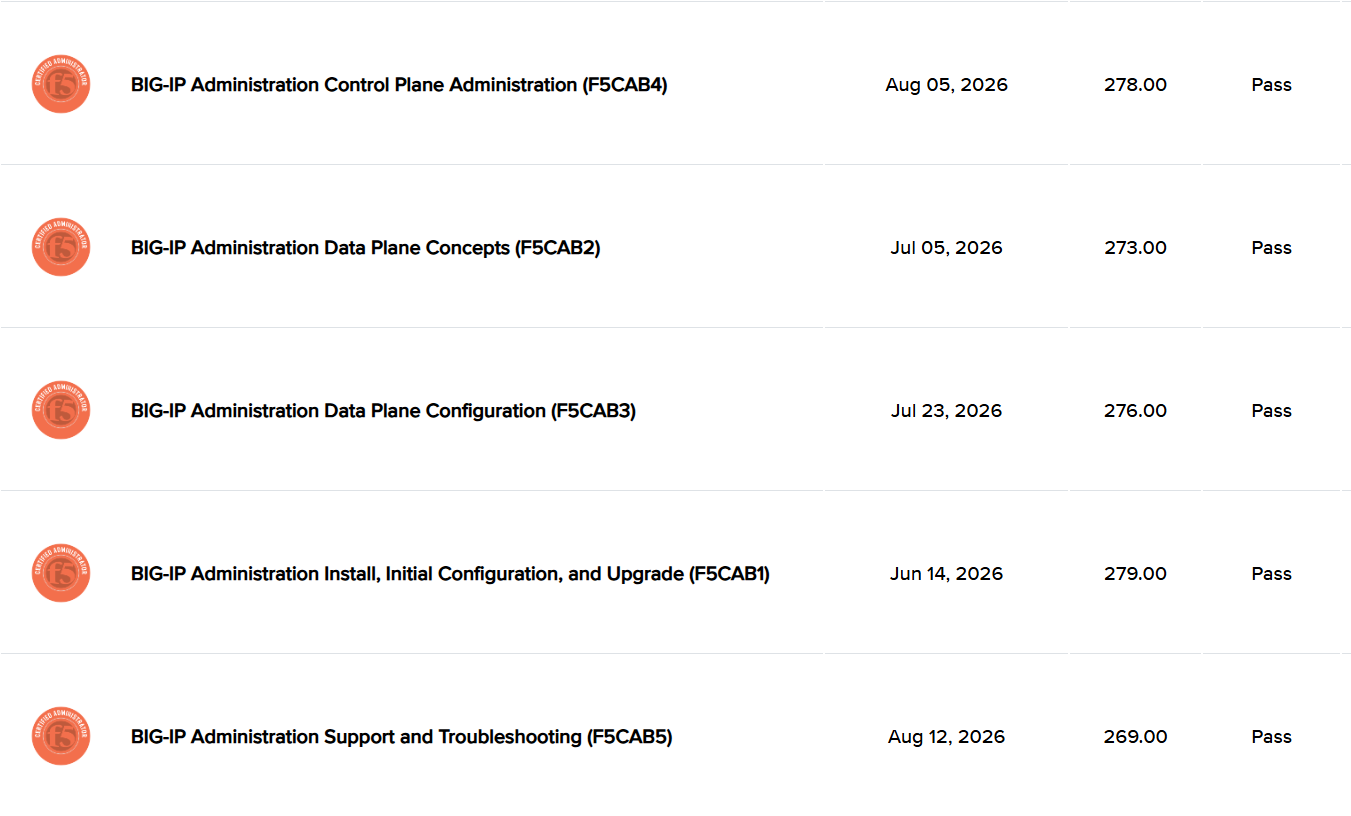Select the Jun 14, 2026 date cell
Viewport: 1351px width, 816px height.
pyautogui.click(x=946, y=574)
